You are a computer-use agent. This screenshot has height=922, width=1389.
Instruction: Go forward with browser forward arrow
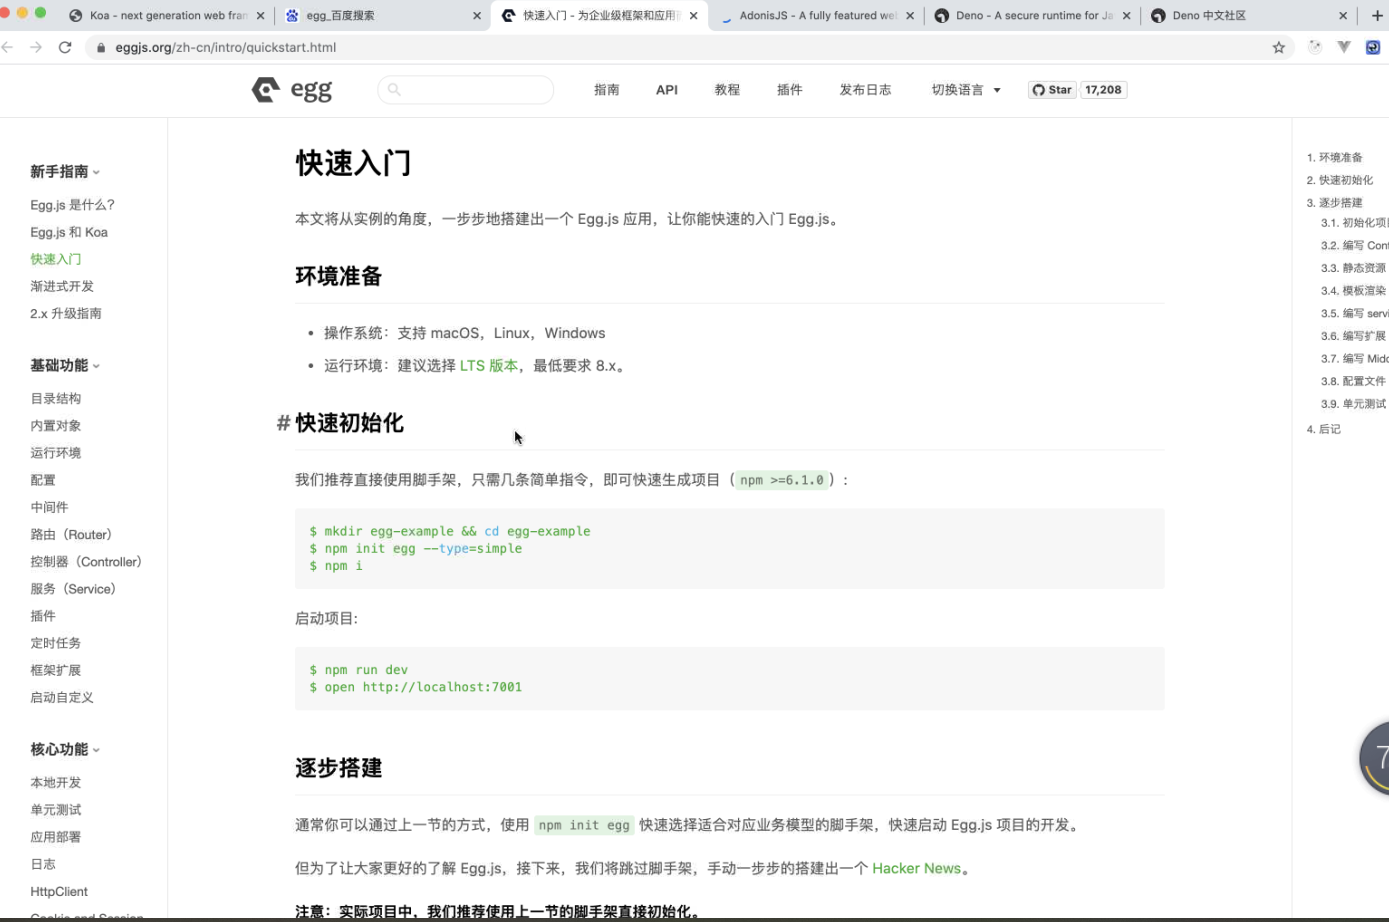click(36, 47)
